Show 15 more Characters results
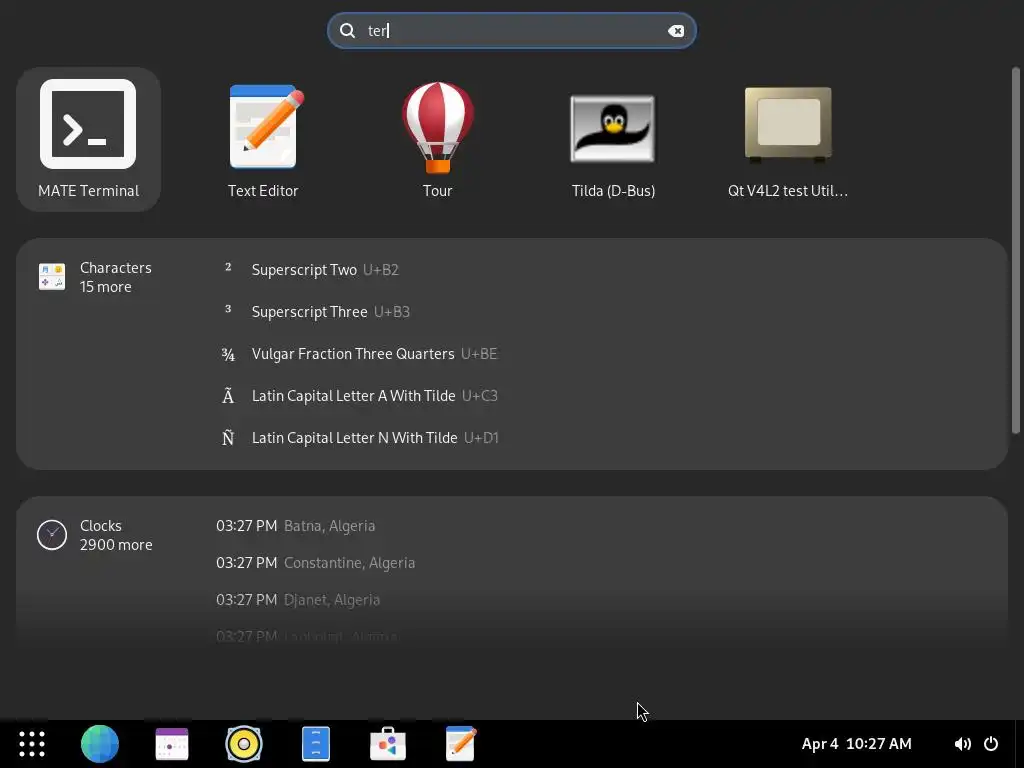Screen dimensions: 1024x768 click(105, 287)
